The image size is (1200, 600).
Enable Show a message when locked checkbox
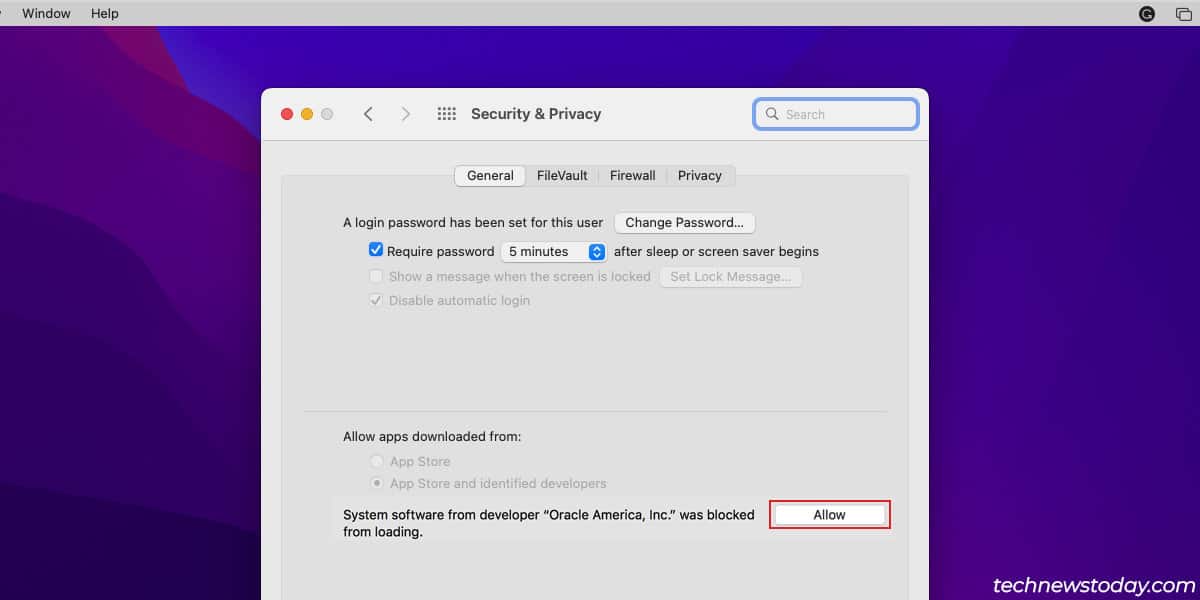(x=376, y=276)
